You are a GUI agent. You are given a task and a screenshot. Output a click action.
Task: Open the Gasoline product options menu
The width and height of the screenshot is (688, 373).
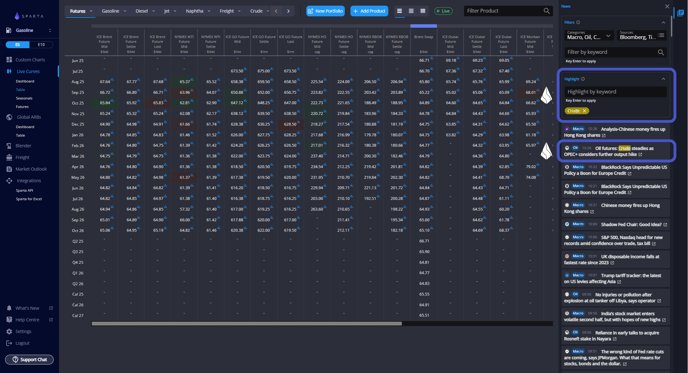pyautogui.click(x=50, y=30)
